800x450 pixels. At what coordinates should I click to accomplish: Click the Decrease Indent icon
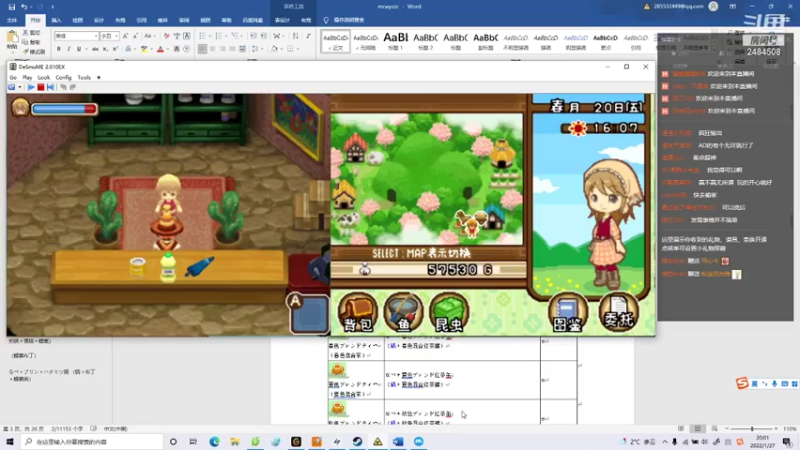pyautogui.click(x=254, y=36)
